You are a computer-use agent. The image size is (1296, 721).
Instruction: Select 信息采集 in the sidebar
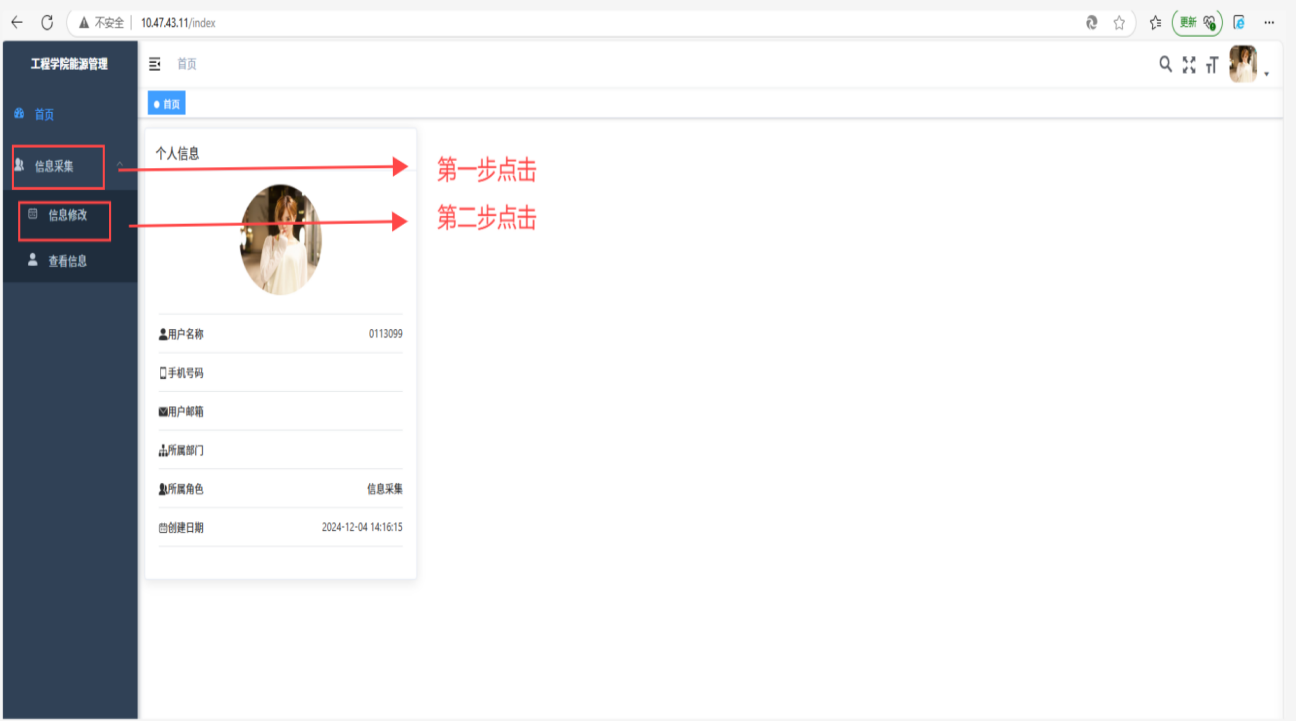tap(54, 166)
